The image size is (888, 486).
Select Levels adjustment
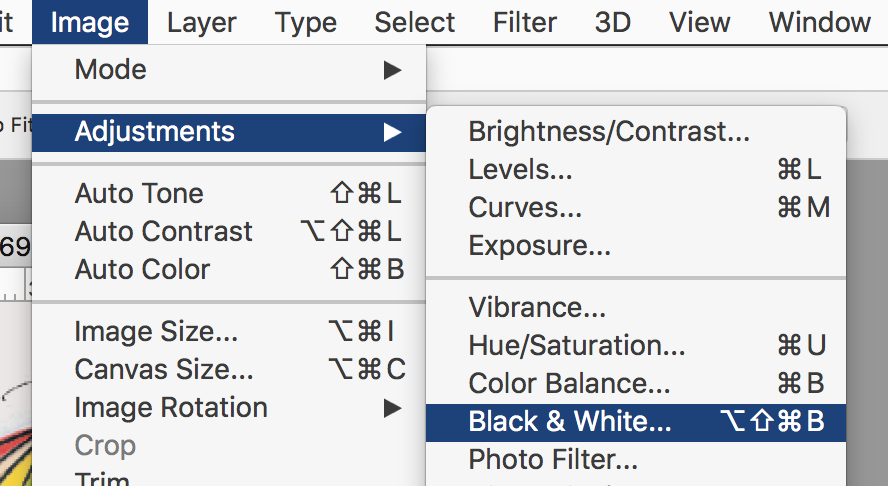point(636,169)
